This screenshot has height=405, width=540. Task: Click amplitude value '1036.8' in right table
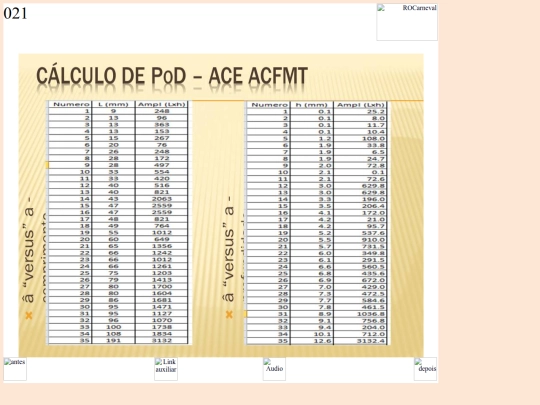[371, 314]
